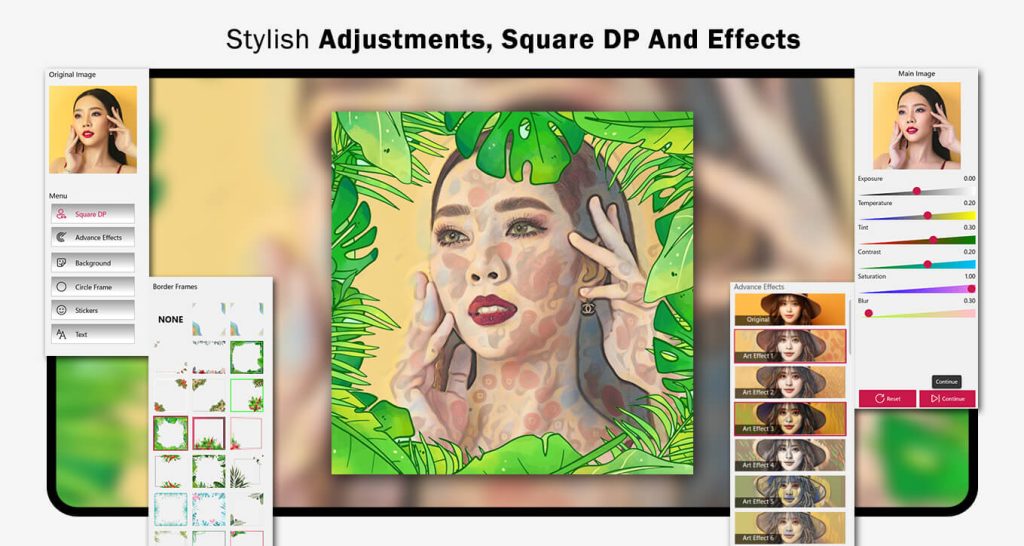The image size is (1024, 546).
Task: Select the Background menu icon
Action: click(x=61, y=263)
